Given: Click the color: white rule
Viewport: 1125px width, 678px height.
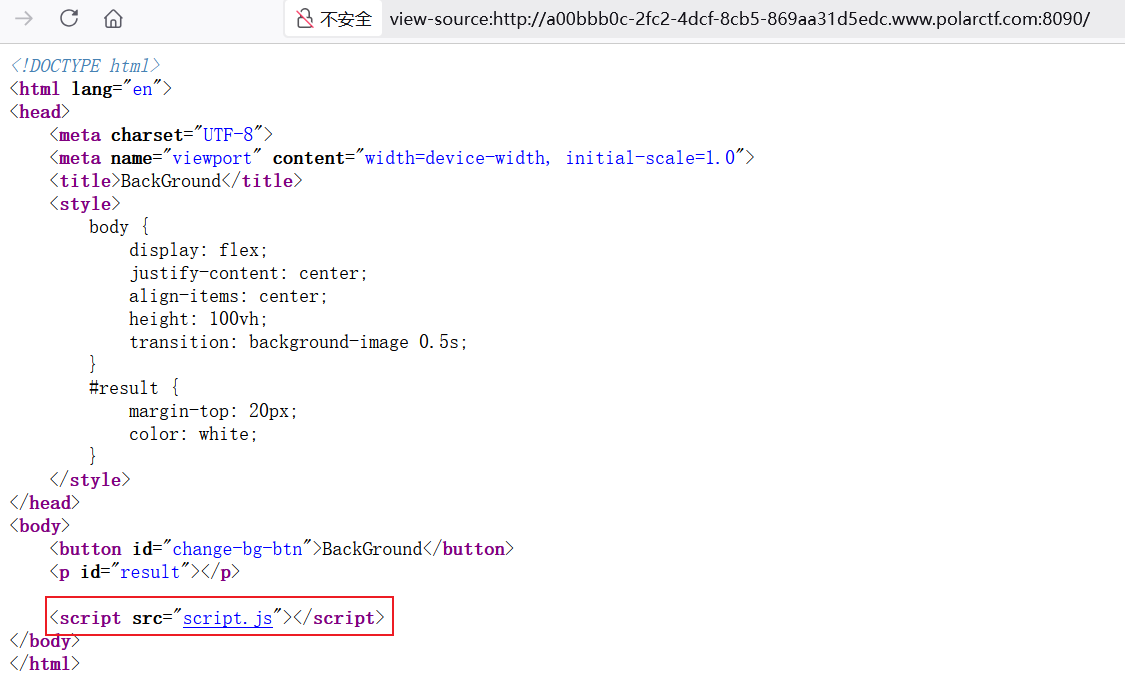Looking at the screenshot, I should [193, 434].
